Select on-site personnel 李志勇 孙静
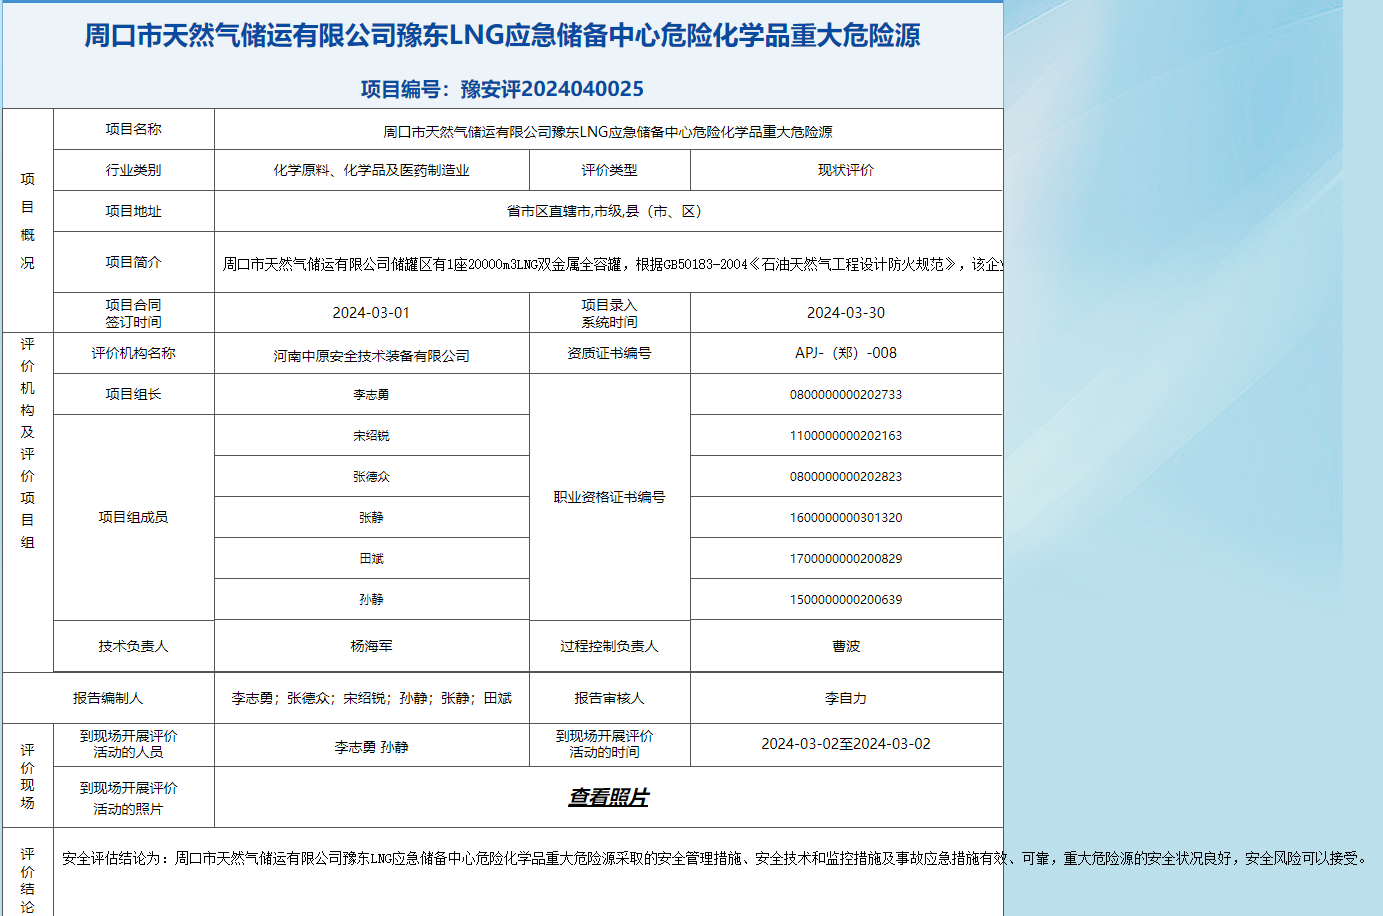 point(371,747)
